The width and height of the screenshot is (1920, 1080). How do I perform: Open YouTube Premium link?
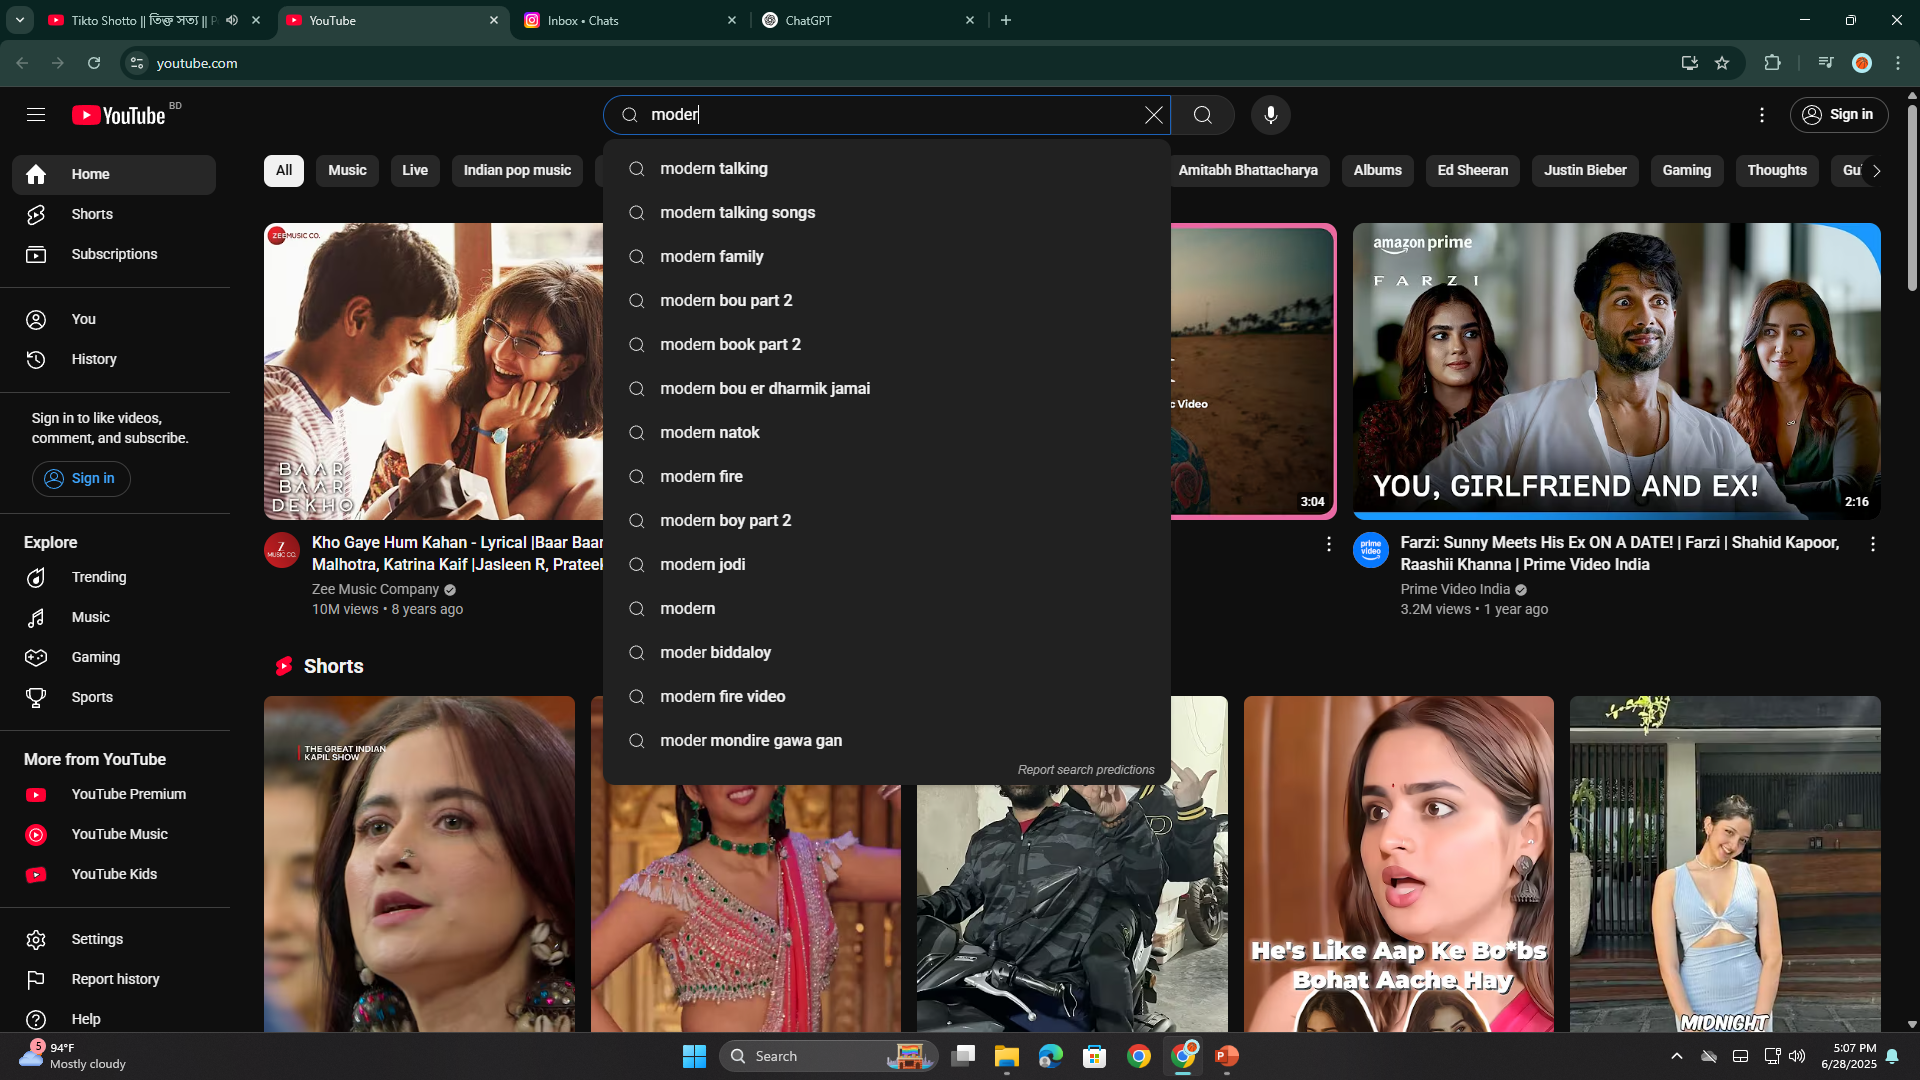(x=114, y=794)
